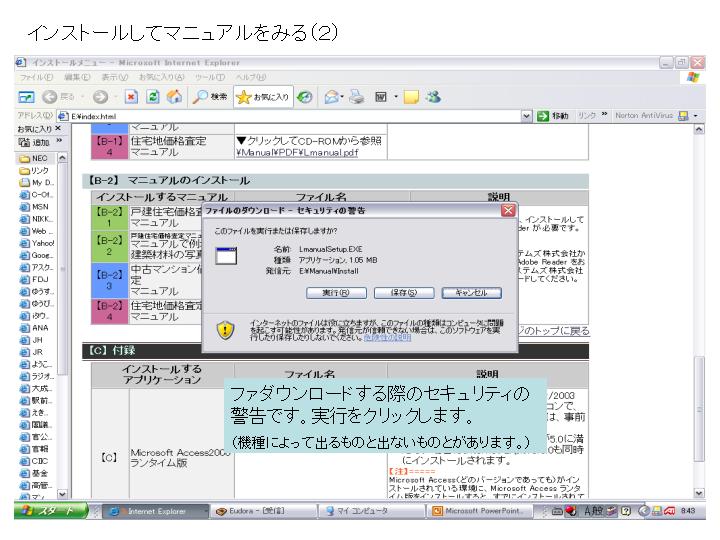The height and width of the screenshot is (540, 720).
Task: Toggle the お気に入り star favorites button
Action: tap(263, 97)
